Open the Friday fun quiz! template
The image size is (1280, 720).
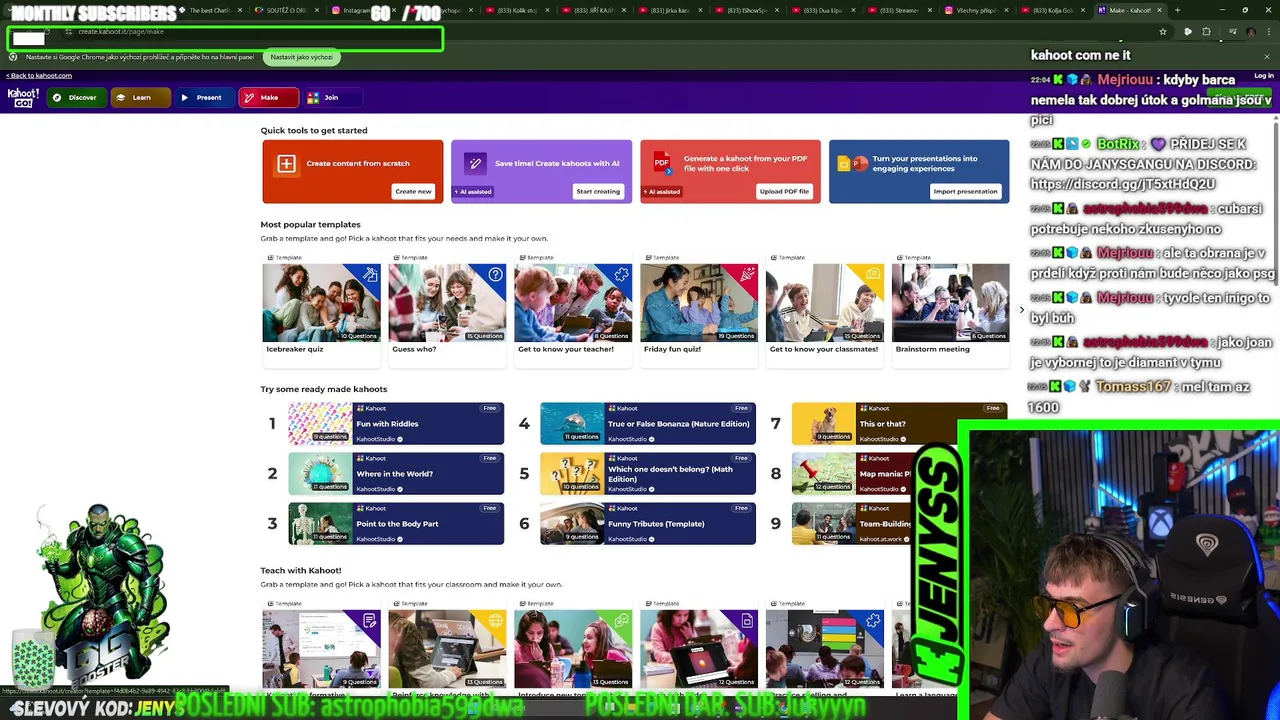tap(699, 308)
